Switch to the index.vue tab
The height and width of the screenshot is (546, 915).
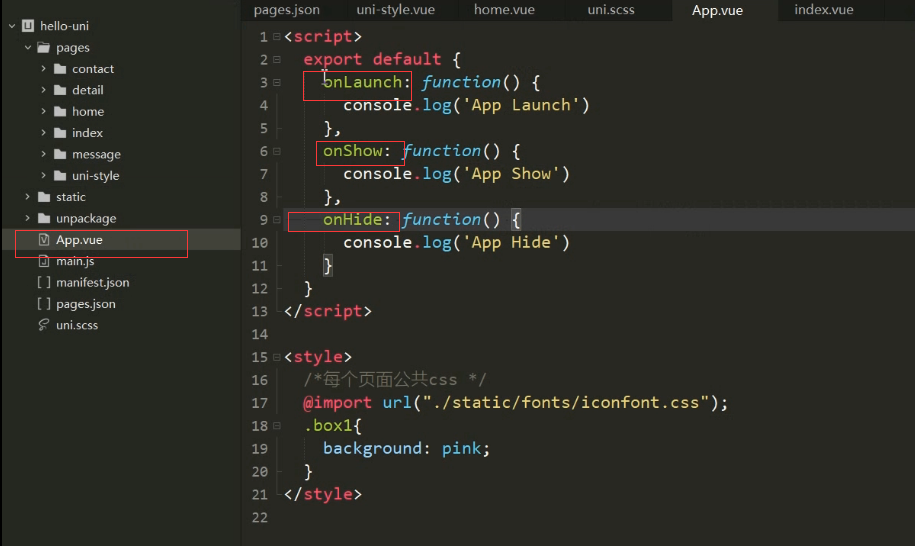point(823,10)
